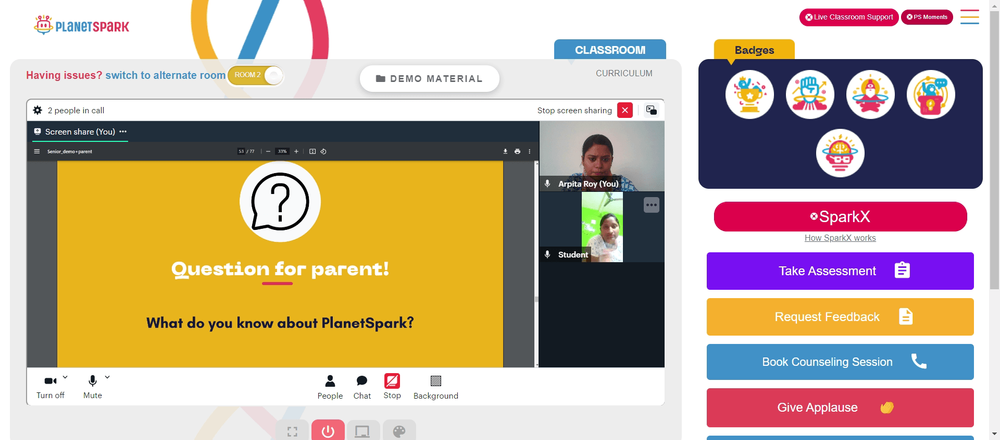
Task: Click the raised fist badge
Action: 810,94
